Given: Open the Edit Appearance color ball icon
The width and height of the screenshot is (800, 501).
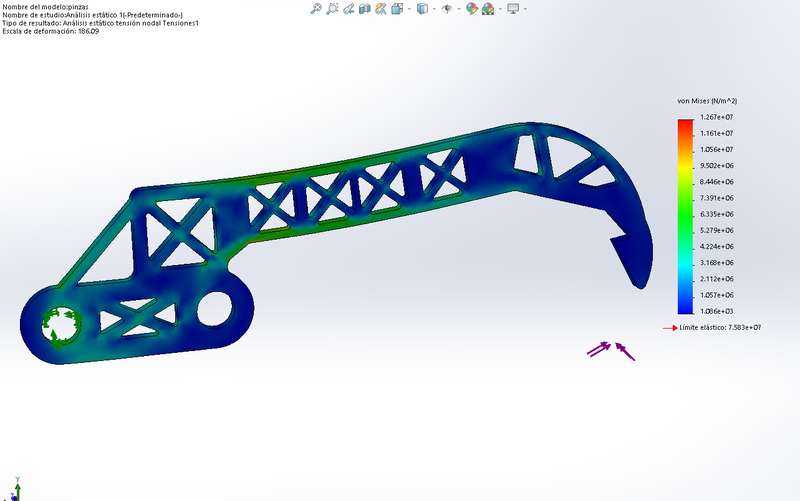Looking at the screenshot, I should click(x=470, y=9).
